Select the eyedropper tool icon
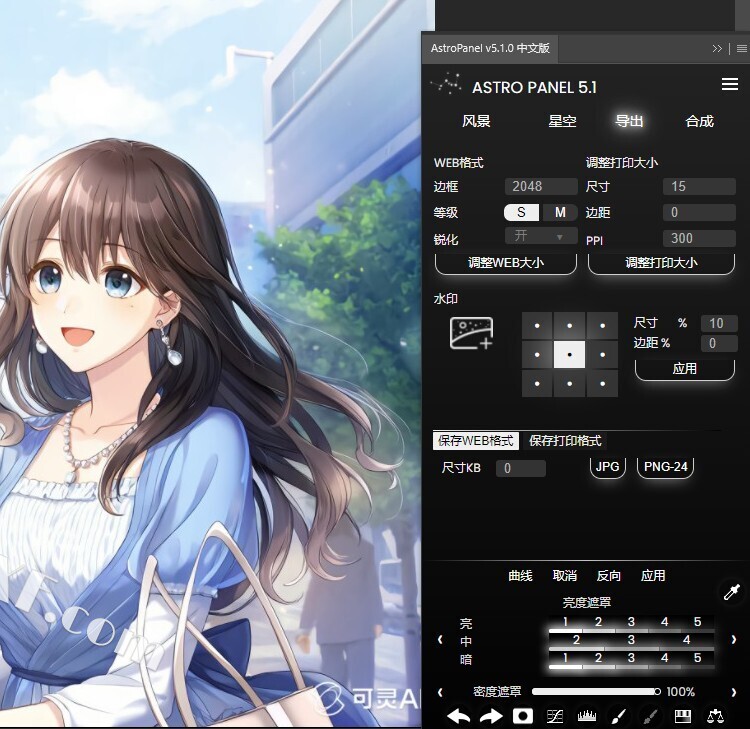 (x=731, y=593)
